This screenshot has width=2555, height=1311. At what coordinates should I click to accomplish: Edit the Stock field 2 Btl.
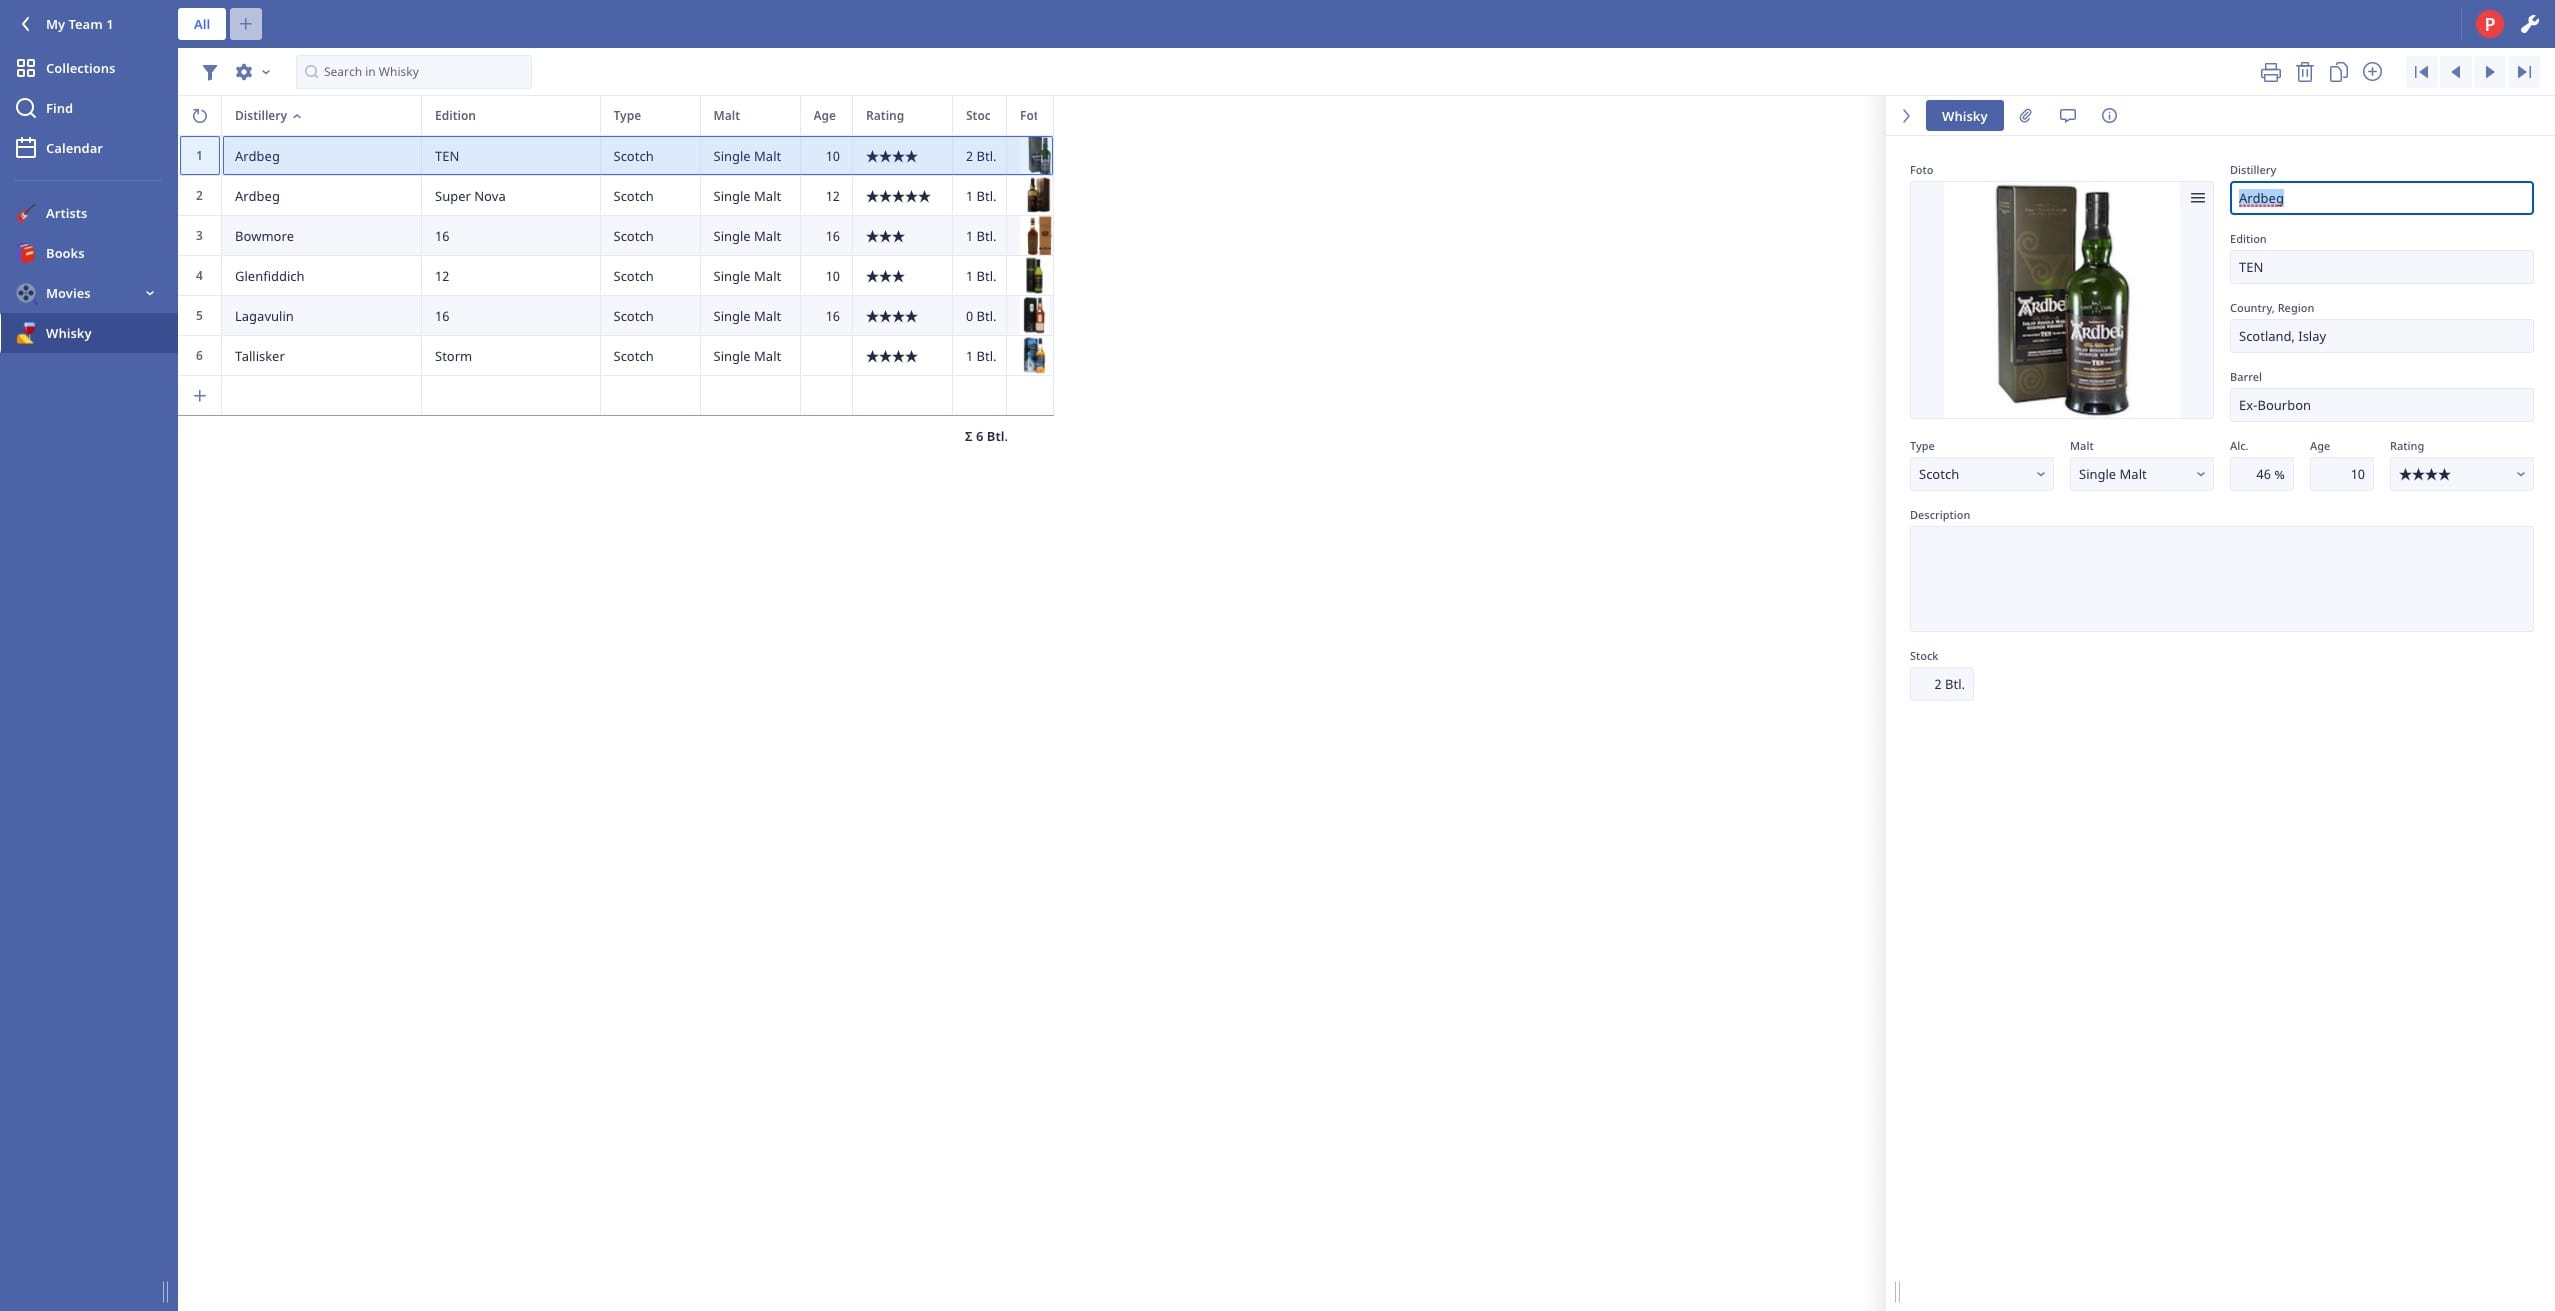[x=1941, y=684]
